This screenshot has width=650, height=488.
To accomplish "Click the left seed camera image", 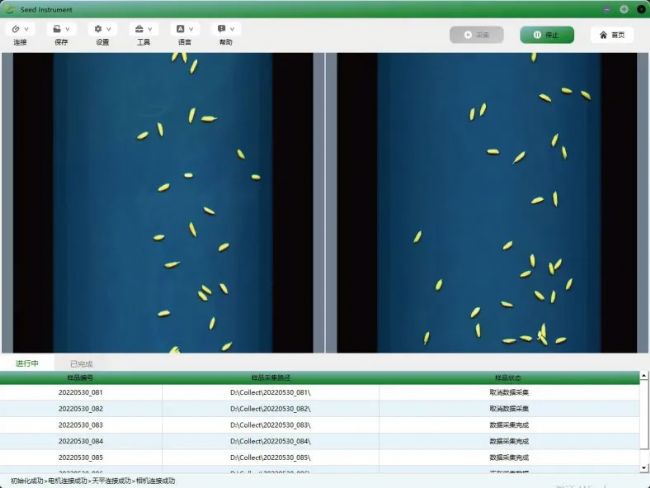I will (162, 202).
